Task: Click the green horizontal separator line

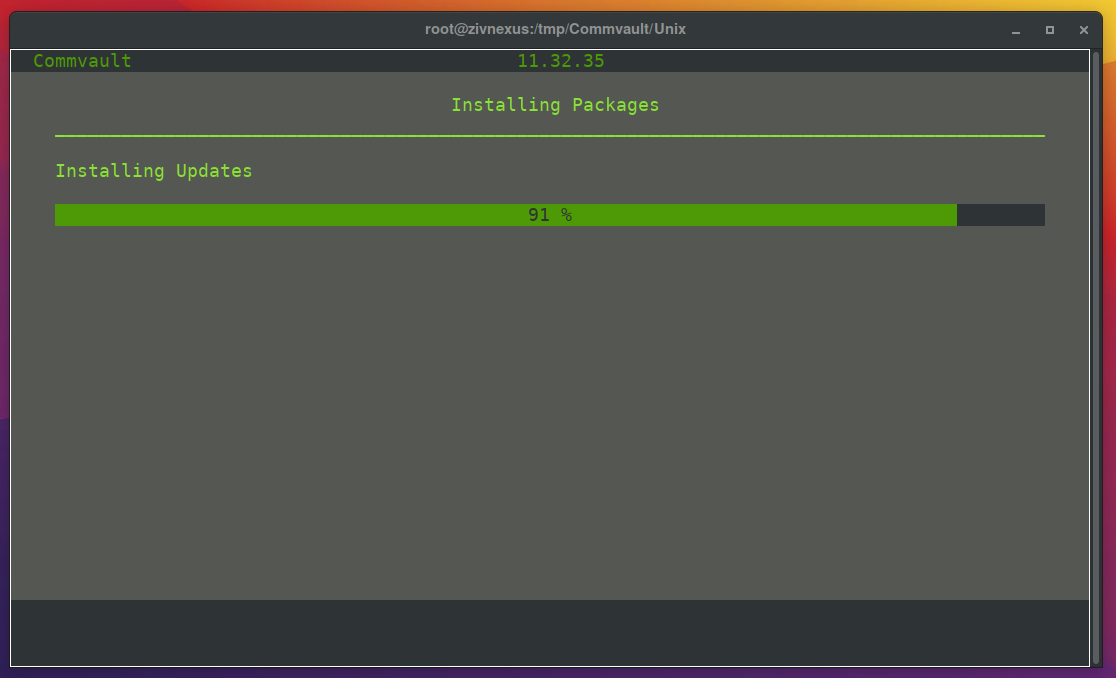Action: [x=550, y=135]
